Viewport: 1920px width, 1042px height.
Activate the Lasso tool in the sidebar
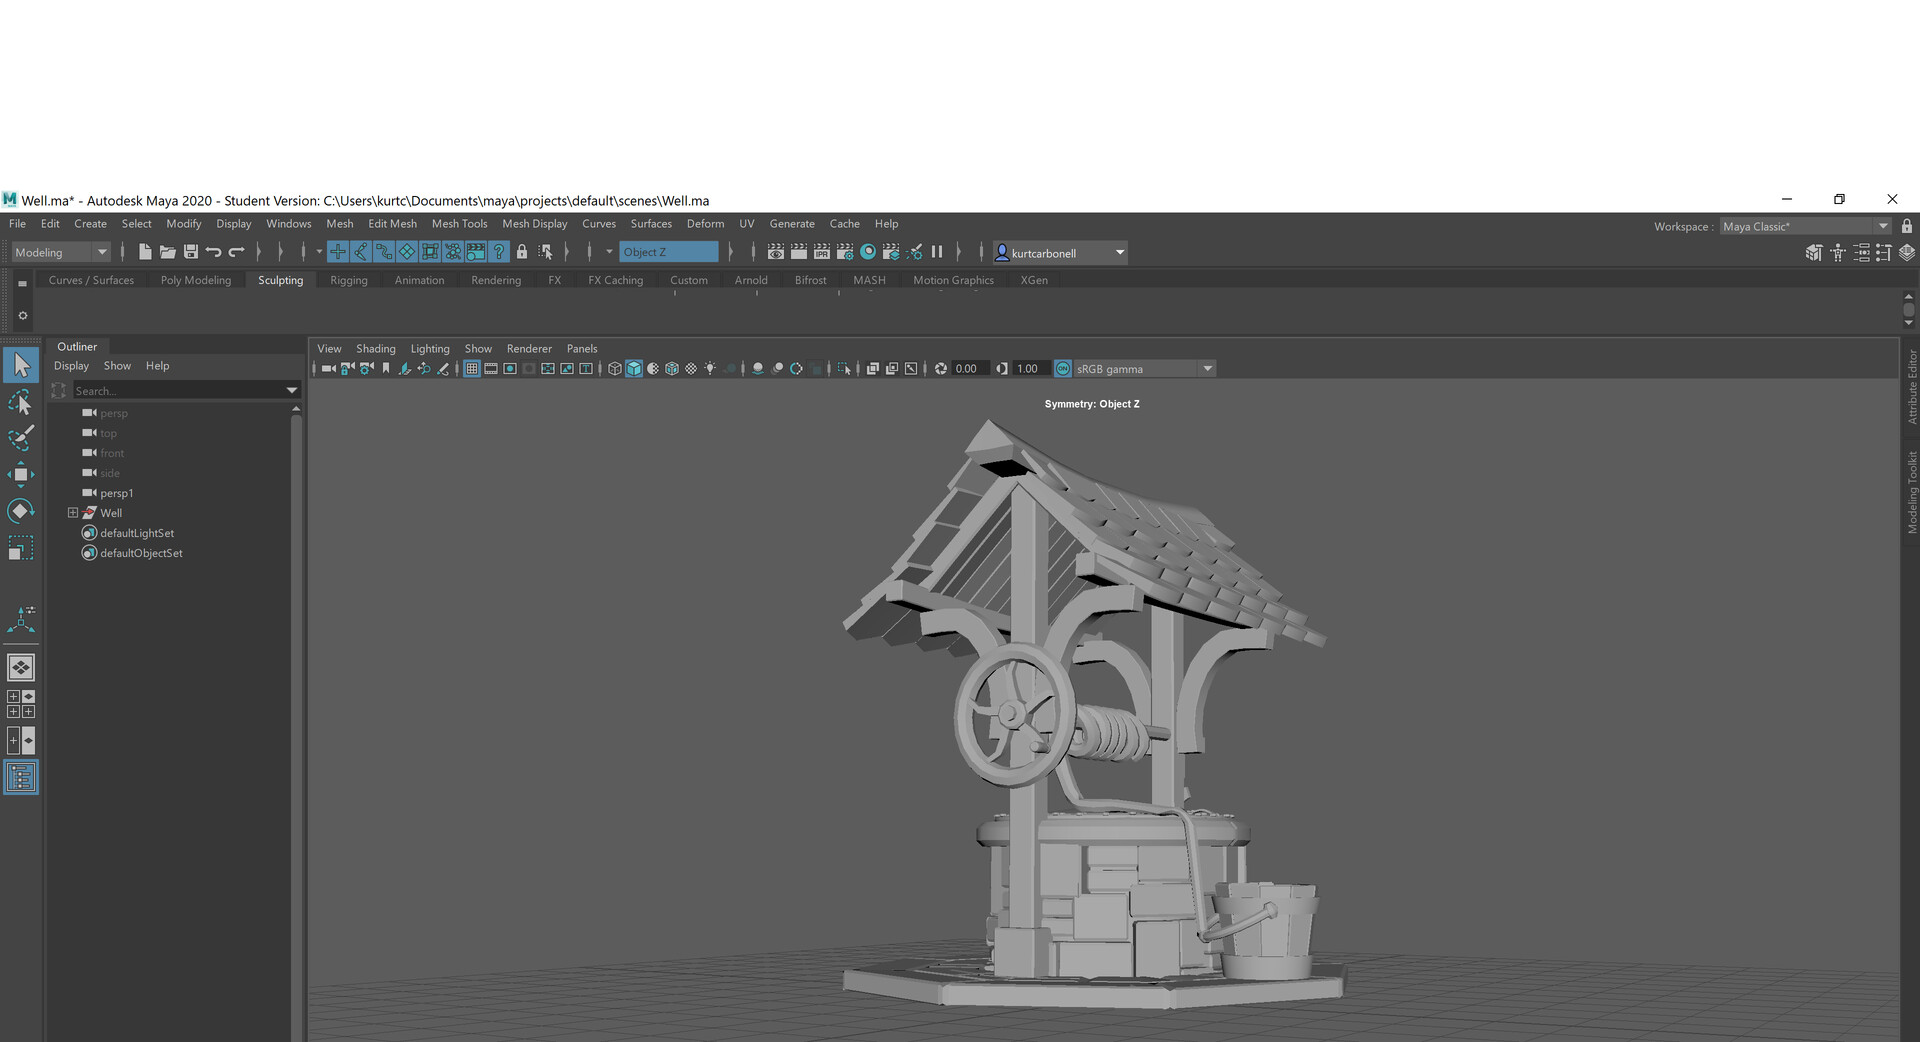coord(21,402)
